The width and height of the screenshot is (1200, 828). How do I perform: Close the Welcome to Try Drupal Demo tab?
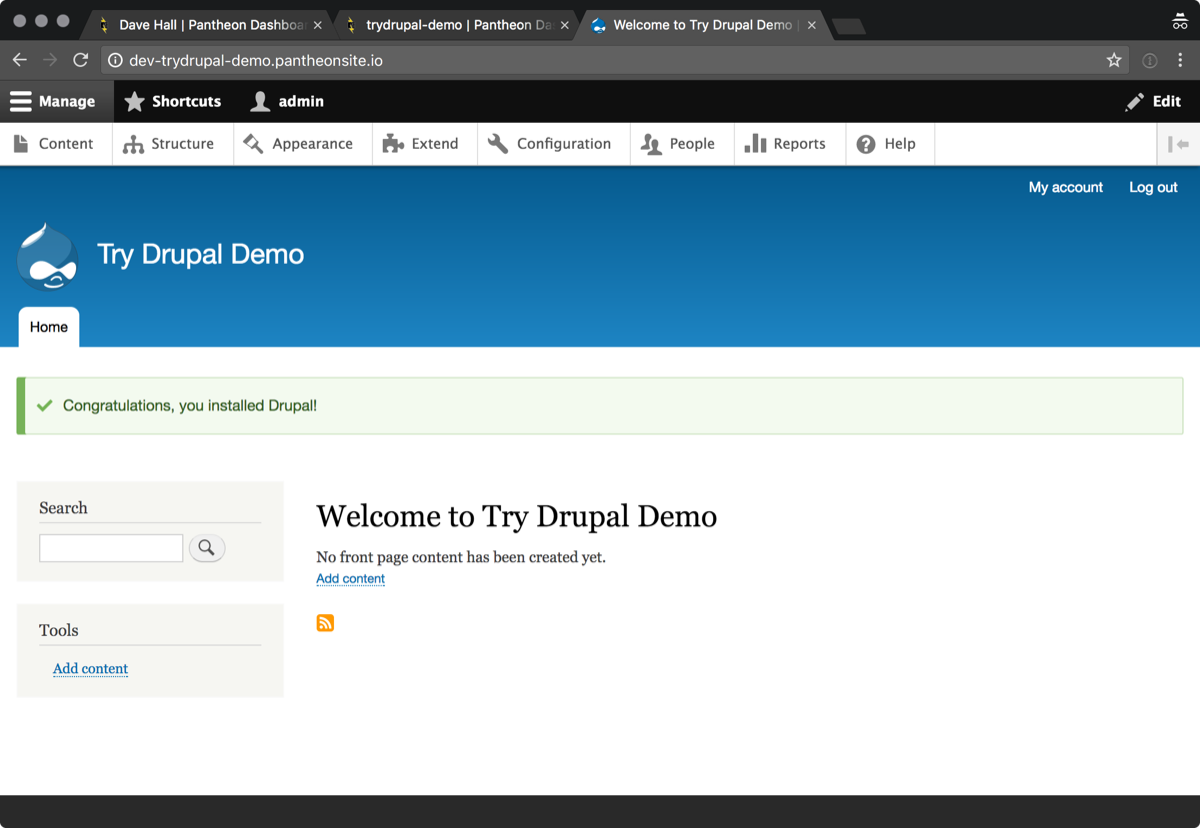pos(811,25)
